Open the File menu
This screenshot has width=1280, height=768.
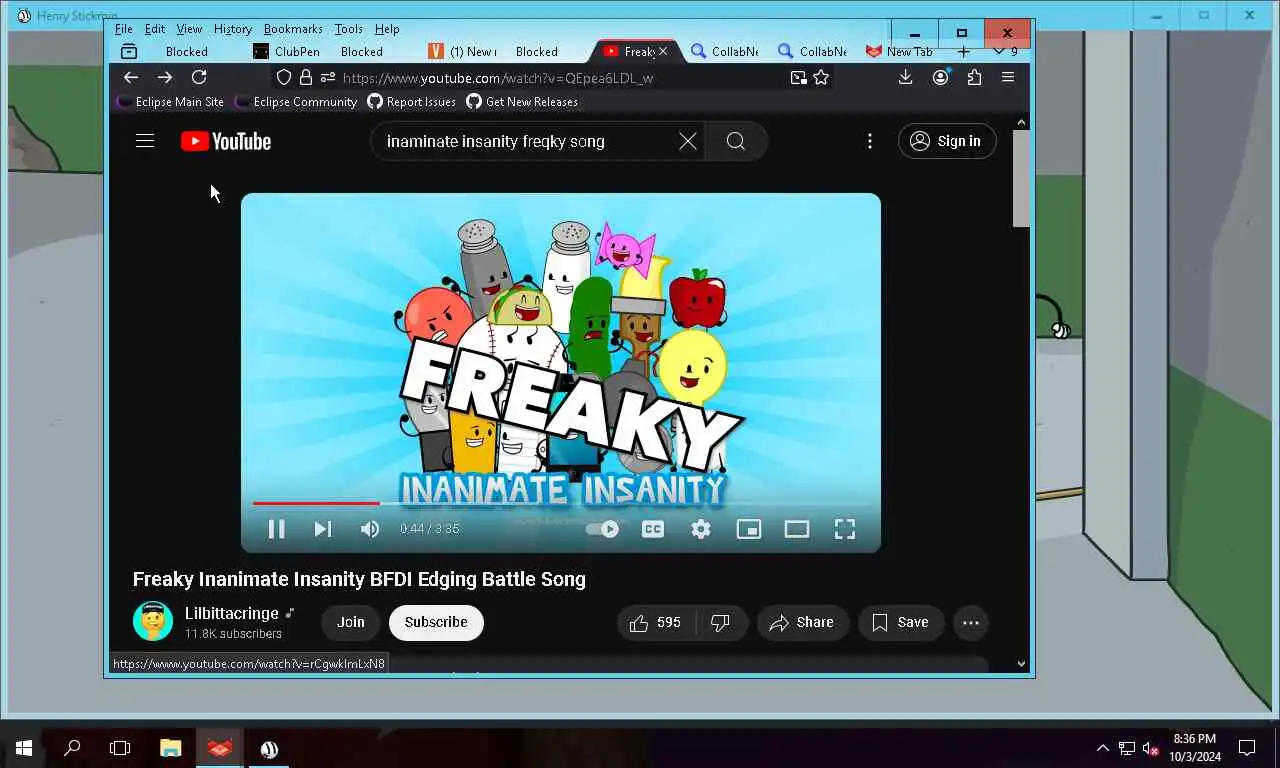pos(124,29)
